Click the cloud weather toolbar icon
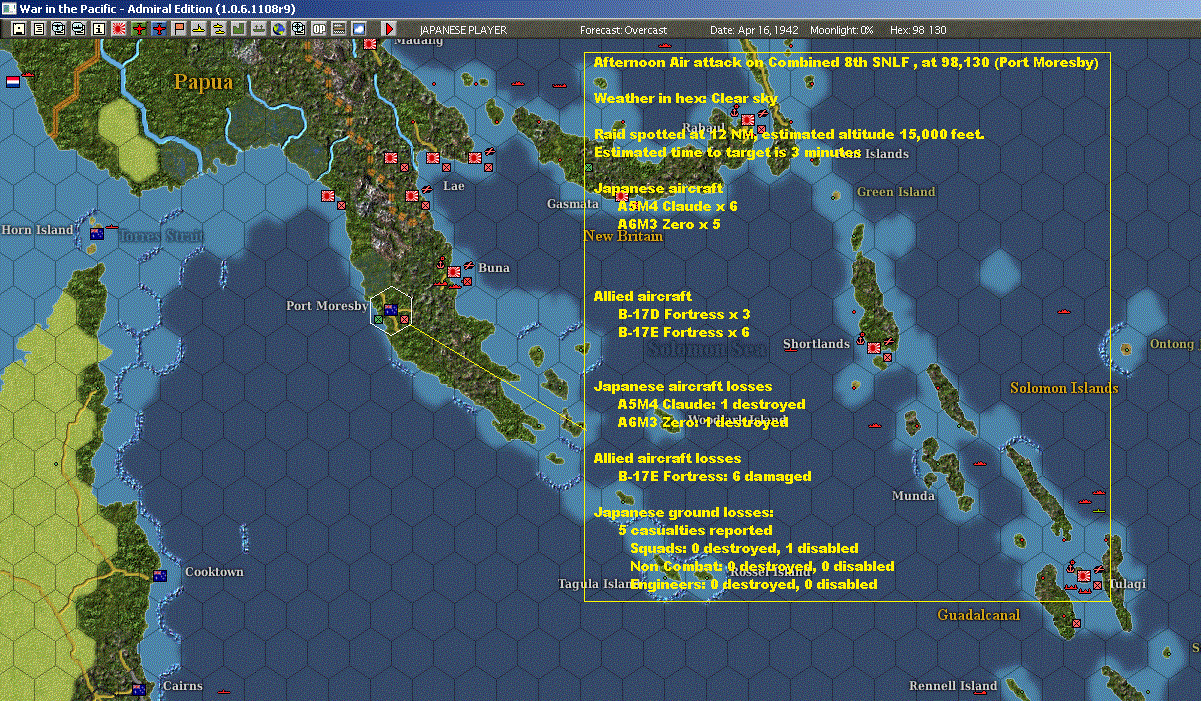Image resolution: width=1201 pixels, height=701 pixels. pyautogui.click(x=359, y=29)
